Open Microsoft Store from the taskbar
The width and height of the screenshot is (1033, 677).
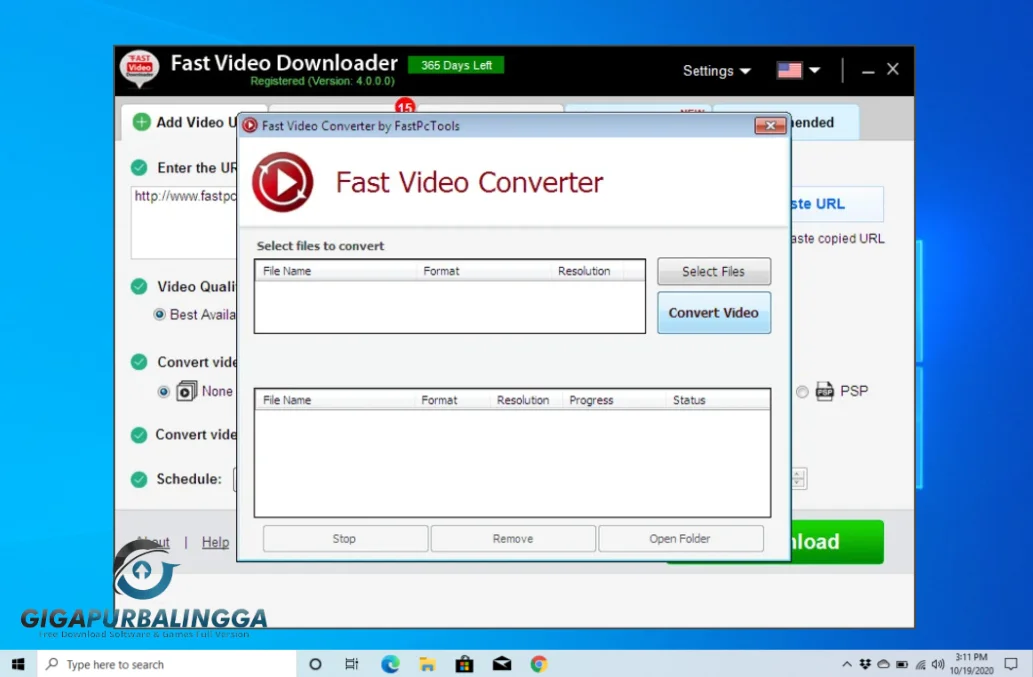pyautogui.click(x=464, y=663)
